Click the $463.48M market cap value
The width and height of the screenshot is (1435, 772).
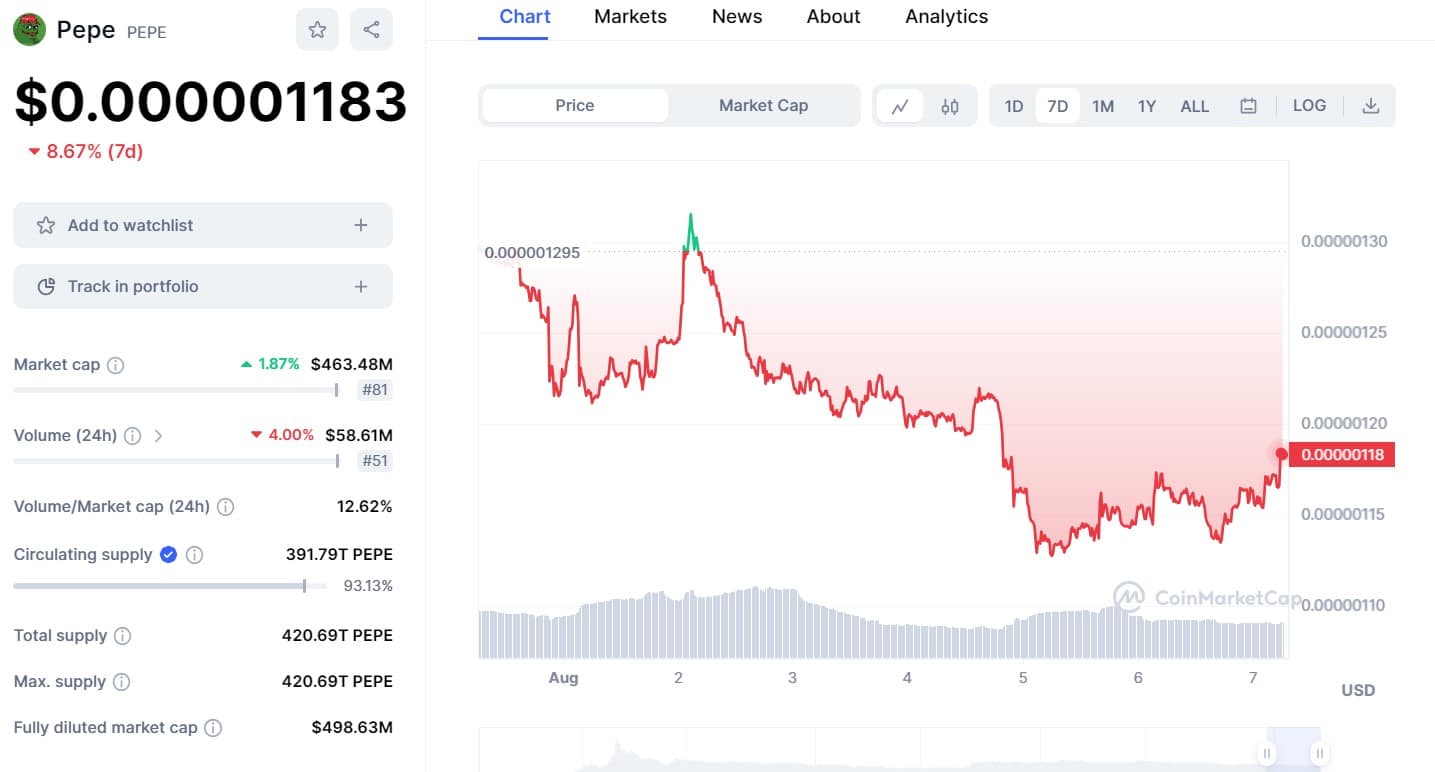[x=352, y=364]
